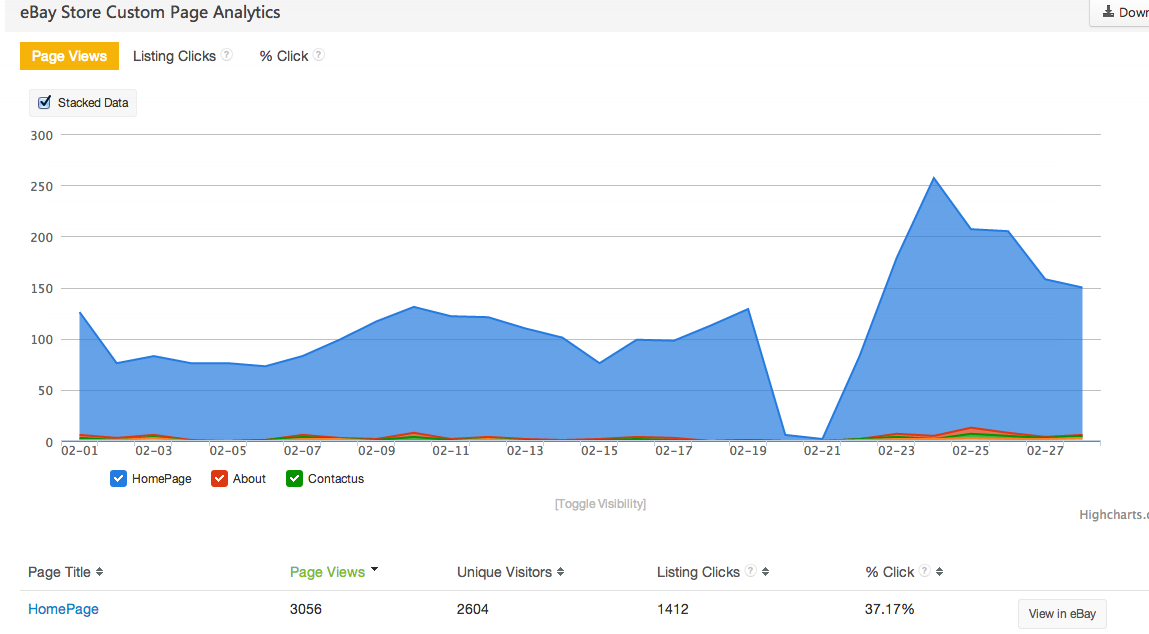
Task: Open the HomePage link in the table
Action: [x=63, y=609]
